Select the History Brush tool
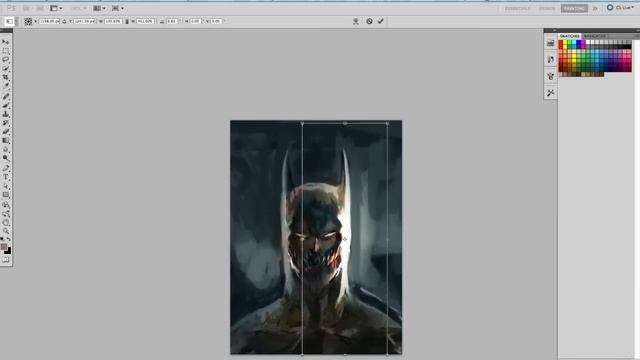The image size is (640, 360). pyautogui.click(x=6, y=123)
